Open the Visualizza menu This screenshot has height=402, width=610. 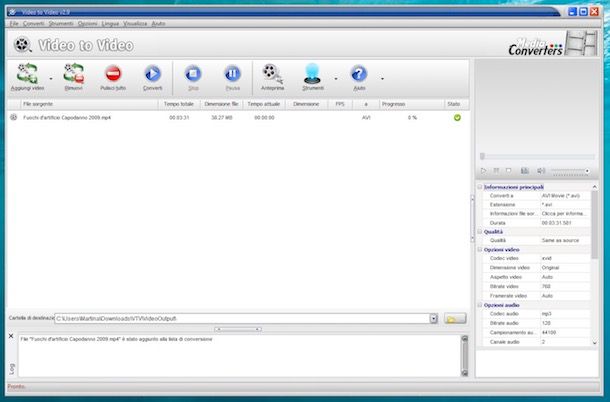[x=135, y=24]
